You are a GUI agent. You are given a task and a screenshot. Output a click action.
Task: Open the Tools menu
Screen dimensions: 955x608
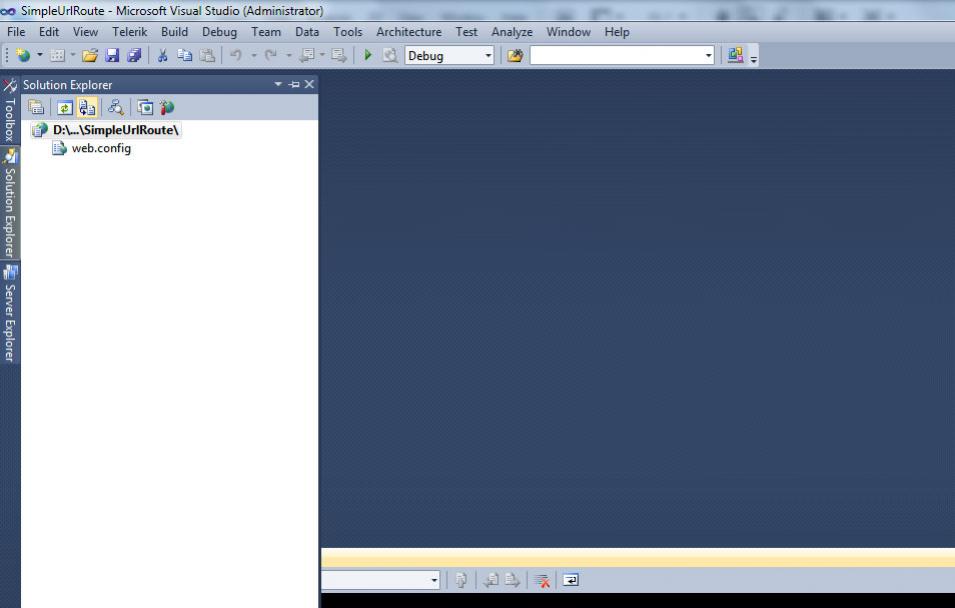(348, 32)
